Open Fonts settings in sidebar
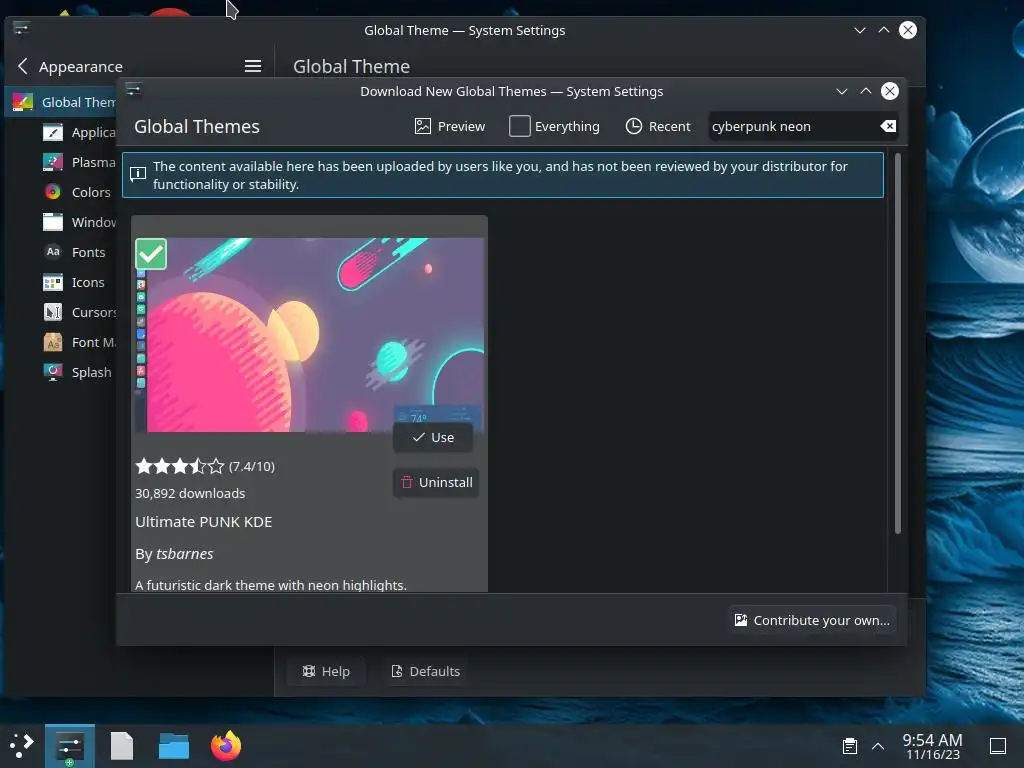The image size is (1024, 768). tap(77, 252)
